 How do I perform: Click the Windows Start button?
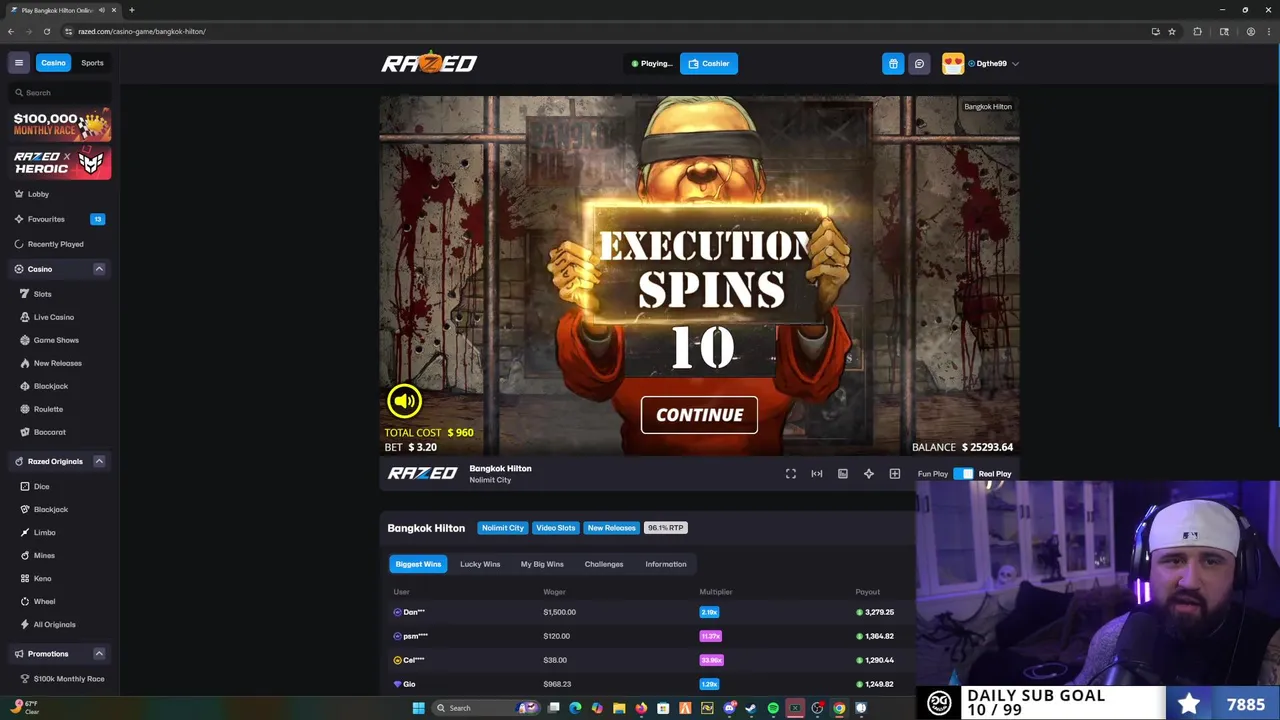pyautogui.click(x=418, y=708)
